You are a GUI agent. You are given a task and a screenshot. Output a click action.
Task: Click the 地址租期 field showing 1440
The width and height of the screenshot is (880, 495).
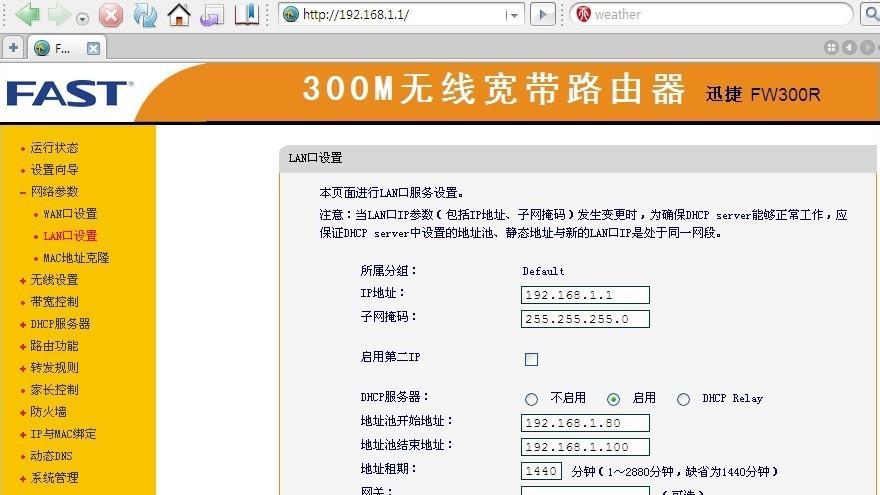541,471
